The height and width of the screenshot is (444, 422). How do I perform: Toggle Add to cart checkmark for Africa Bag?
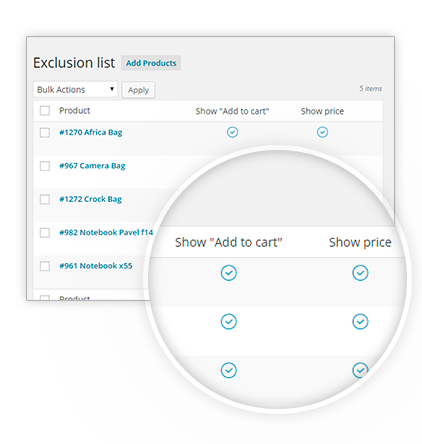coord(232,132)
